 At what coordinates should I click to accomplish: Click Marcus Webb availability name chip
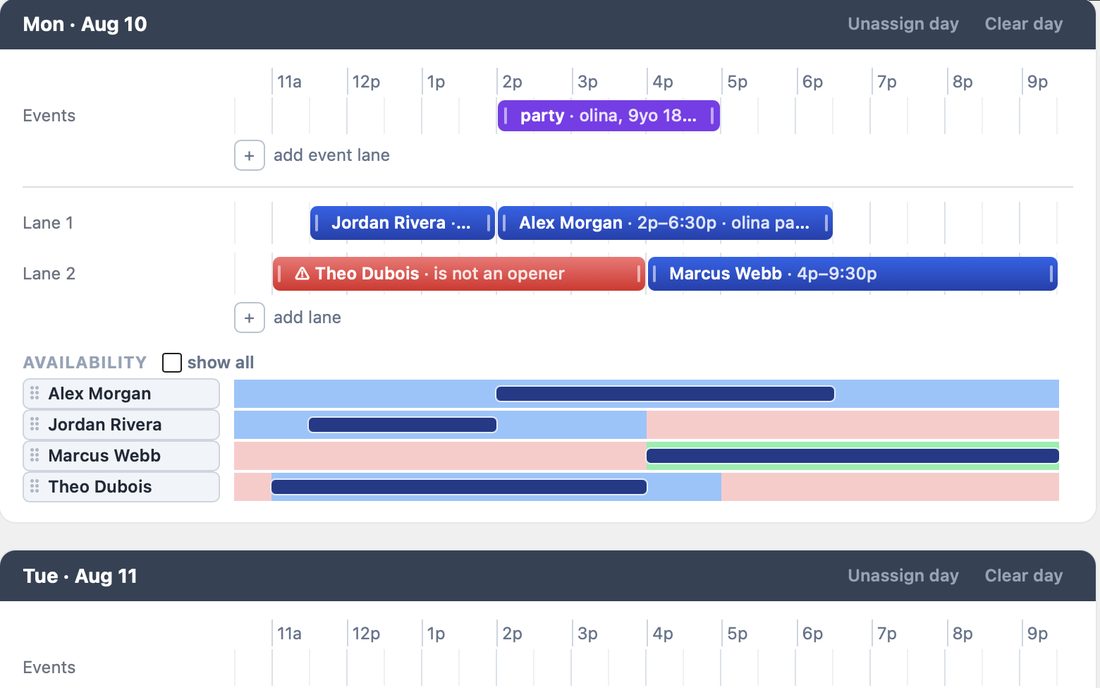tap(121, 456)
